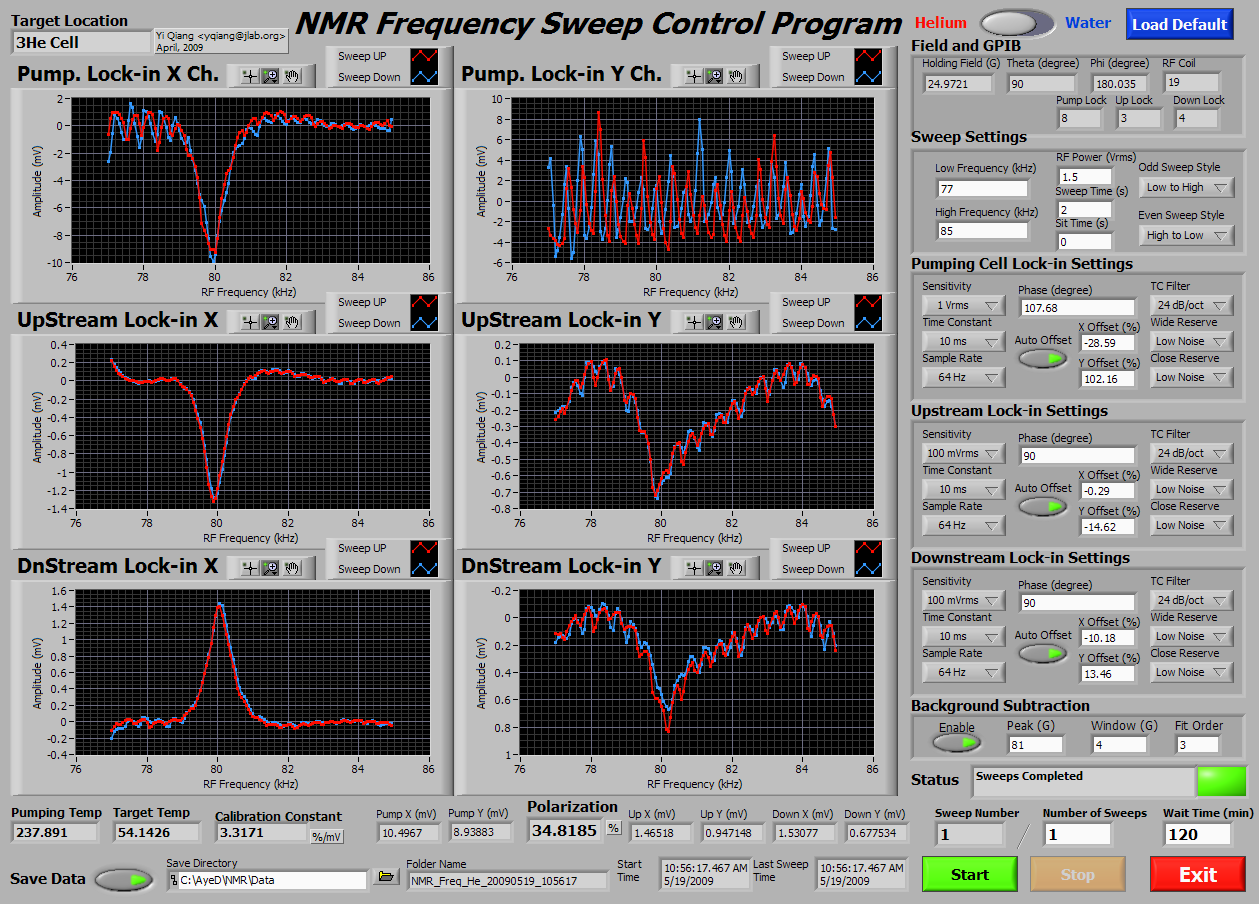1259x904 pixels.
Task: Click the Holding Field (G) value 24.9721
Action: [958, 84]
